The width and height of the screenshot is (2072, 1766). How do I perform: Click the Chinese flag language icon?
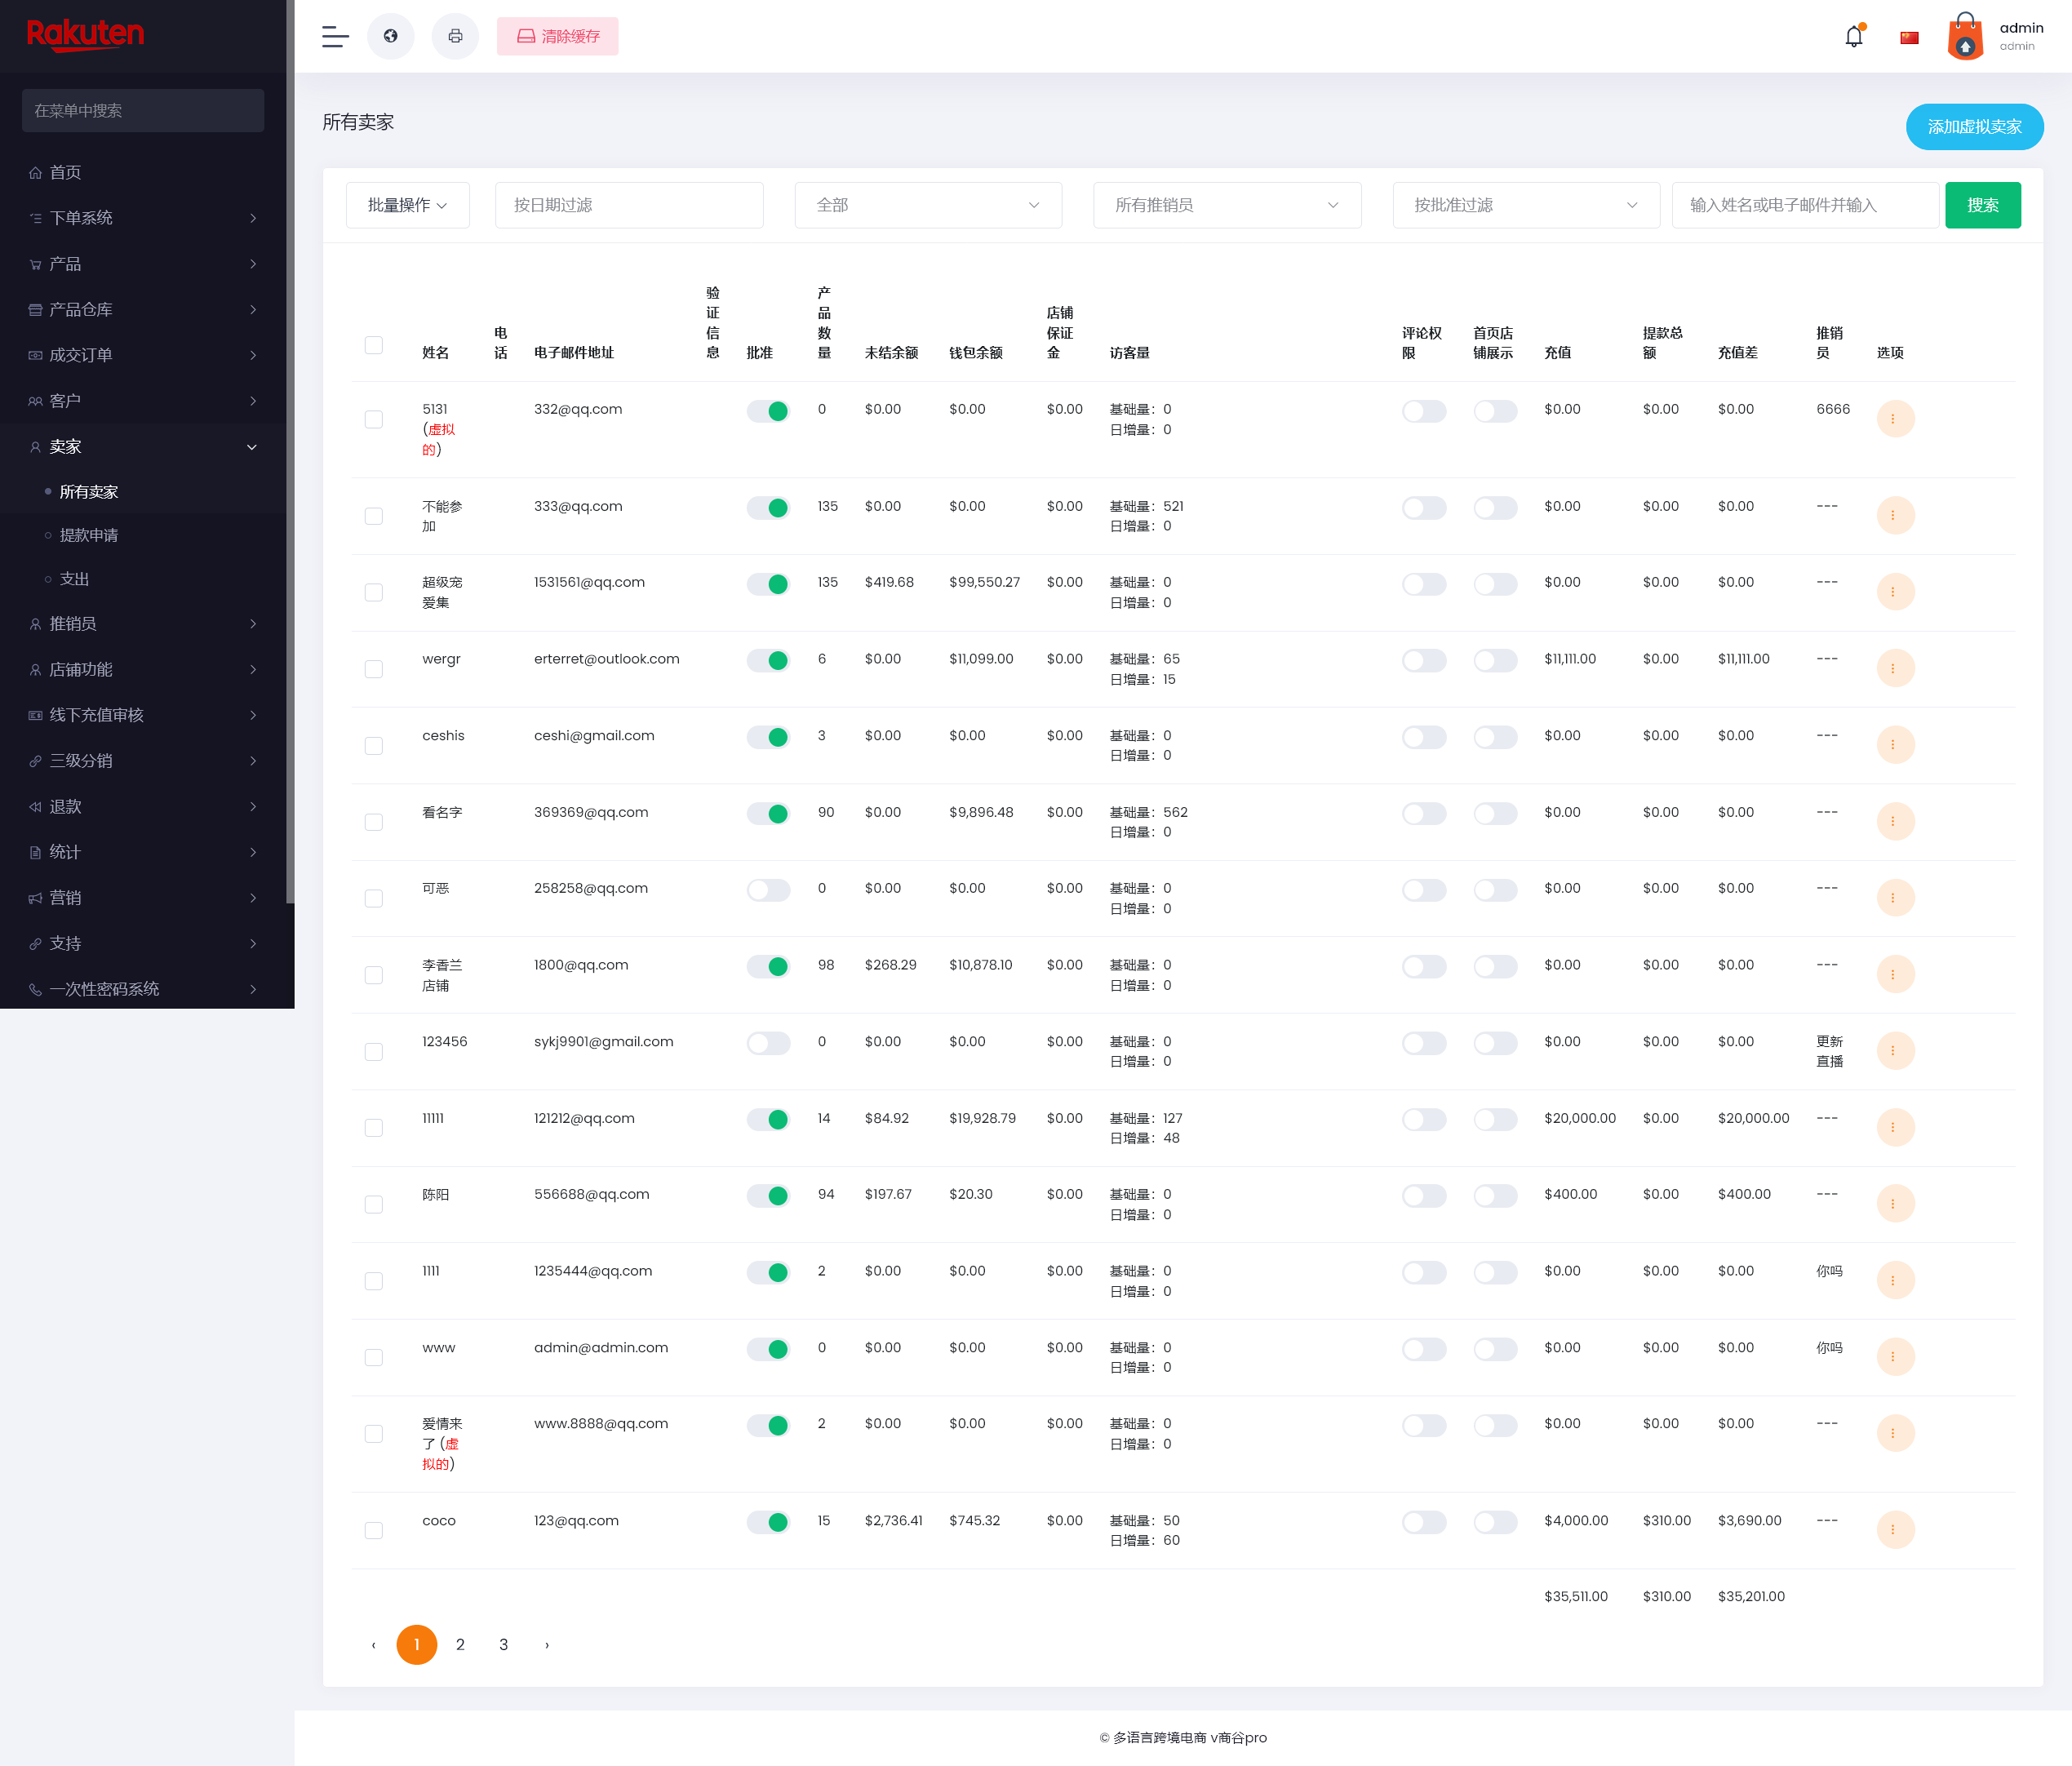[1909, 38]
